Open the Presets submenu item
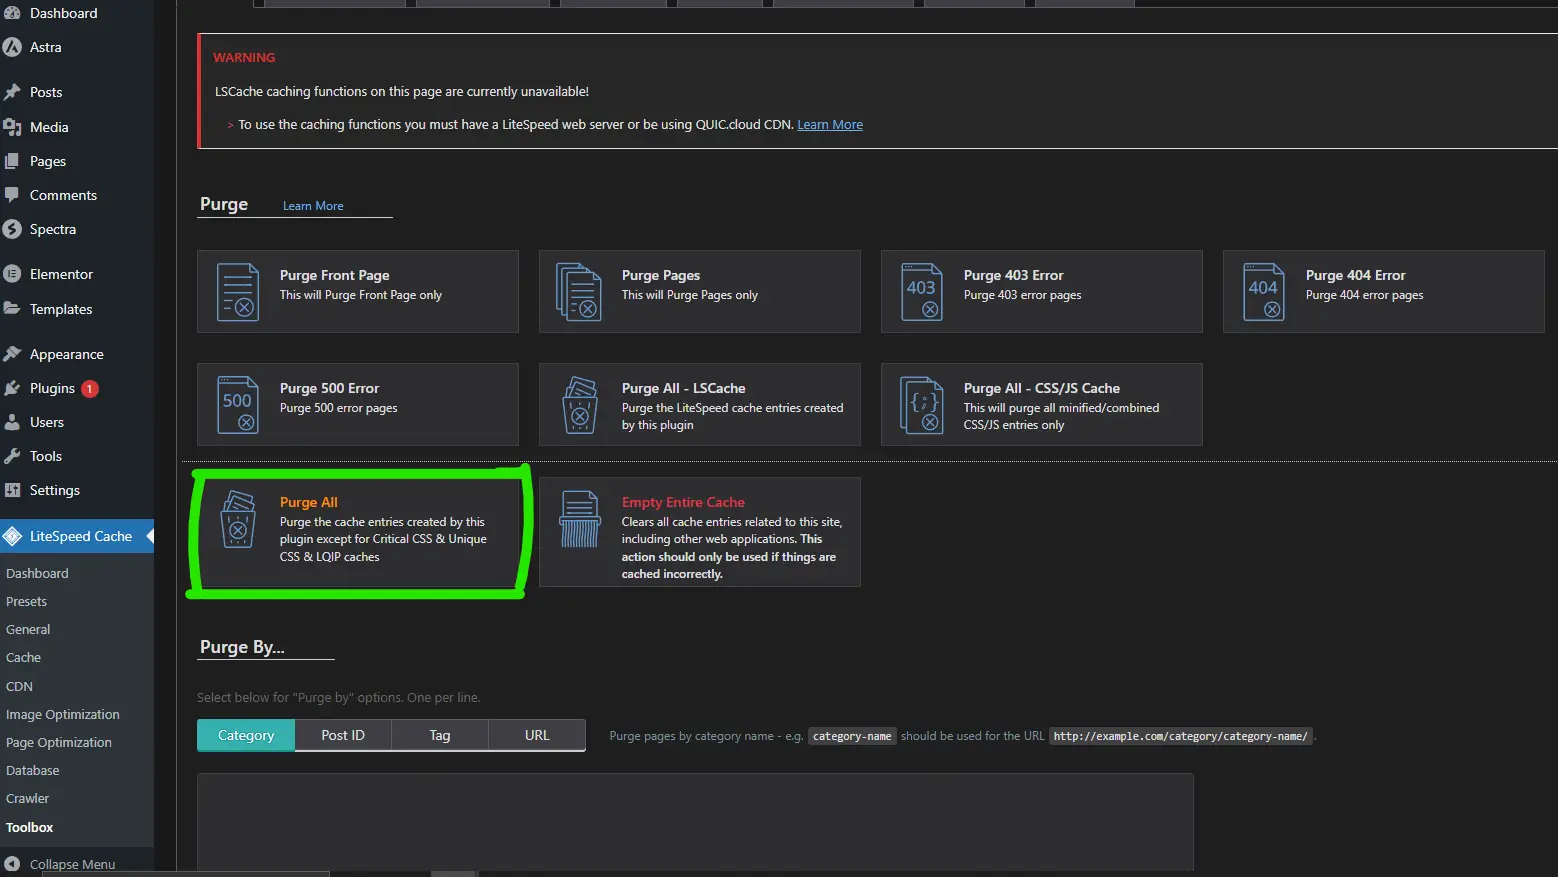 [x=26, y=601]
